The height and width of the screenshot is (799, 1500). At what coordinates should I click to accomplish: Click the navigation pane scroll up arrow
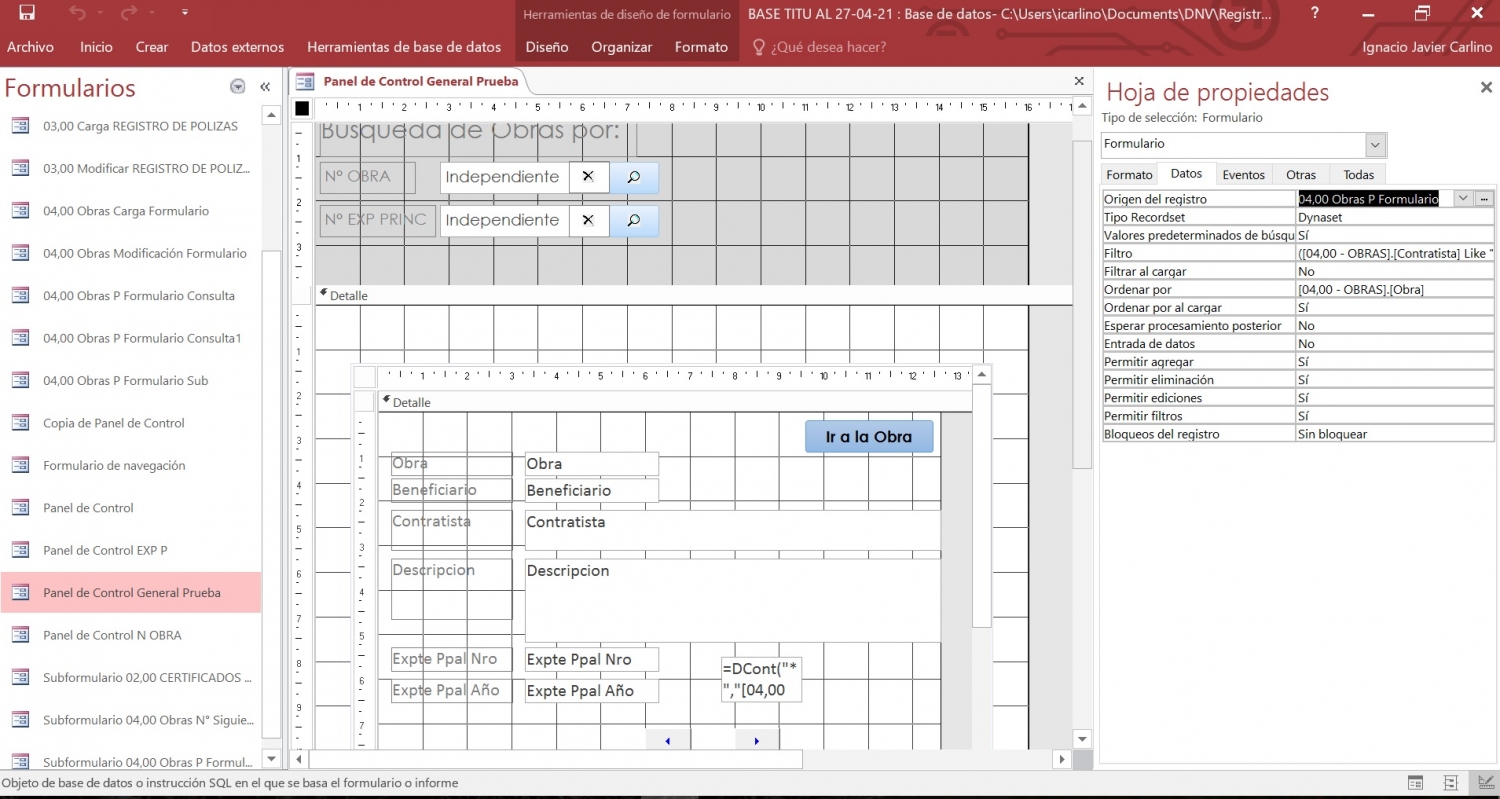tap(271, 116)
